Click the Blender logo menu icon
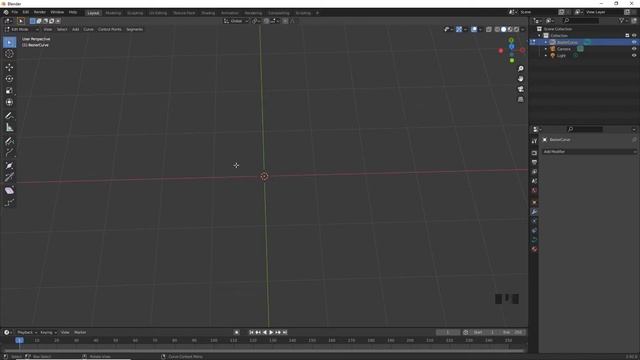 tap(6, 12)
